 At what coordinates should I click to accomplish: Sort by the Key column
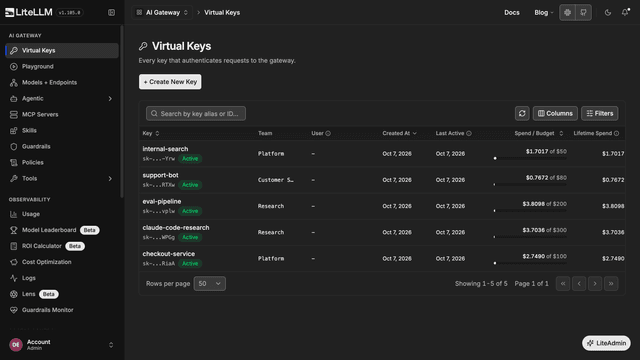tap(151, 133)
